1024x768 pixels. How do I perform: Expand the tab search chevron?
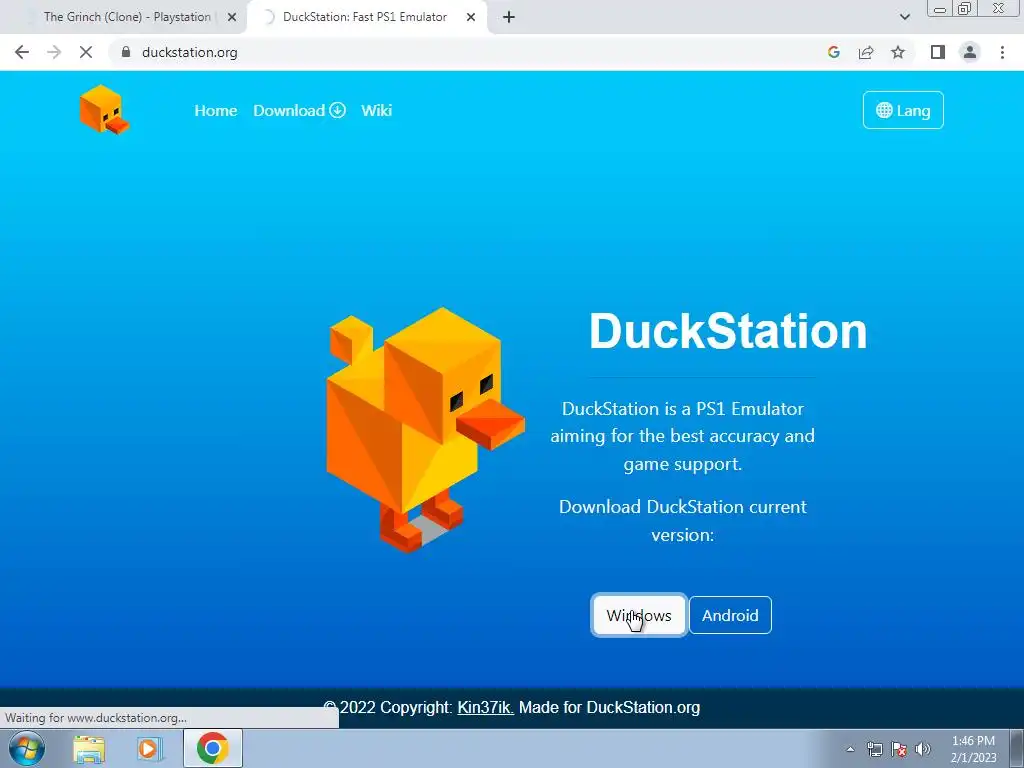(904, 17)
